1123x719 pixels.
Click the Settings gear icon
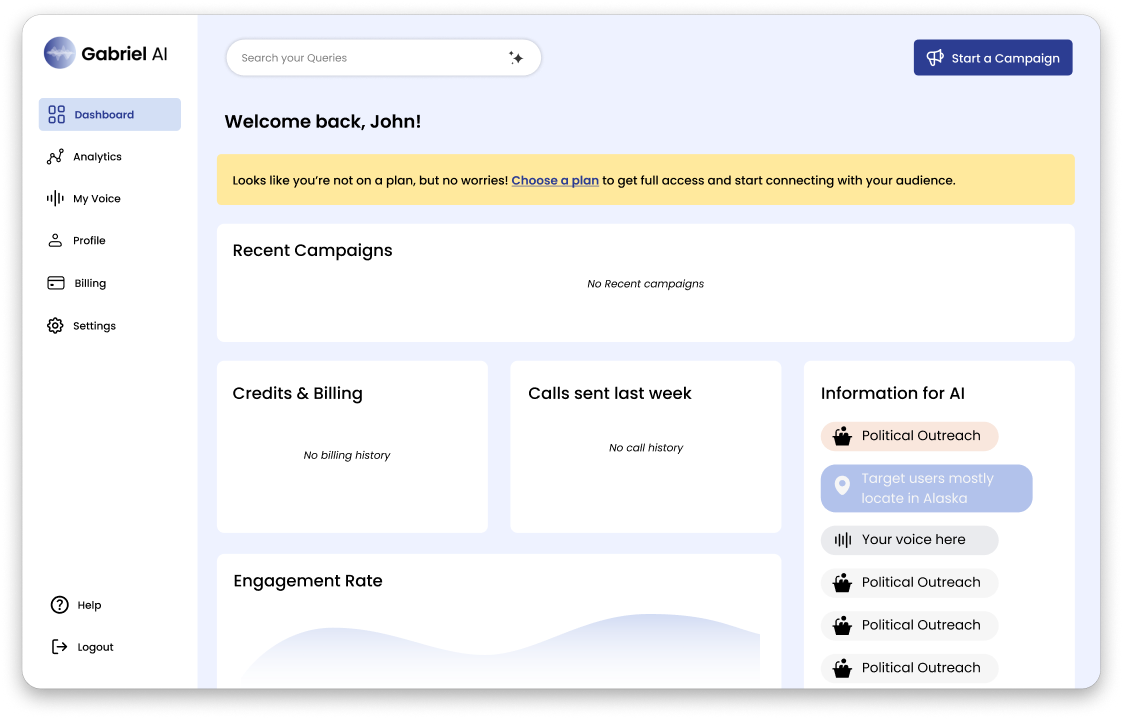(x=55, y=326)
